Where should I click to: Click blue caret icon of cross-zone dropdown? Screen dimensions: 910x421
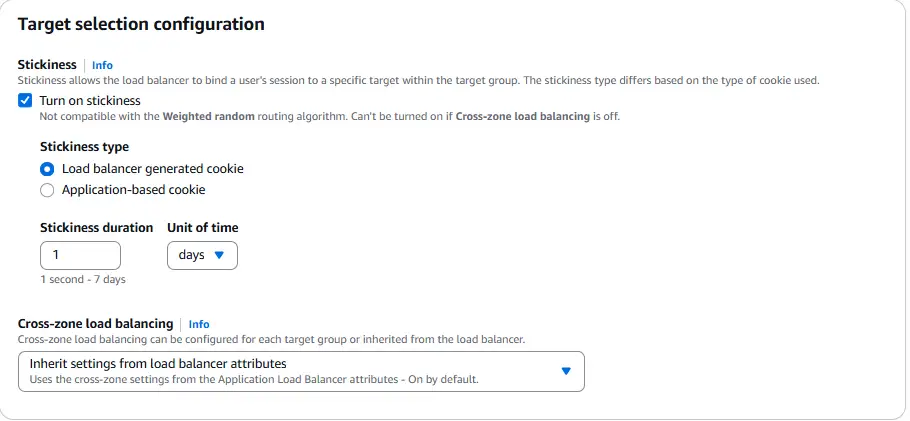pos(566,371)
